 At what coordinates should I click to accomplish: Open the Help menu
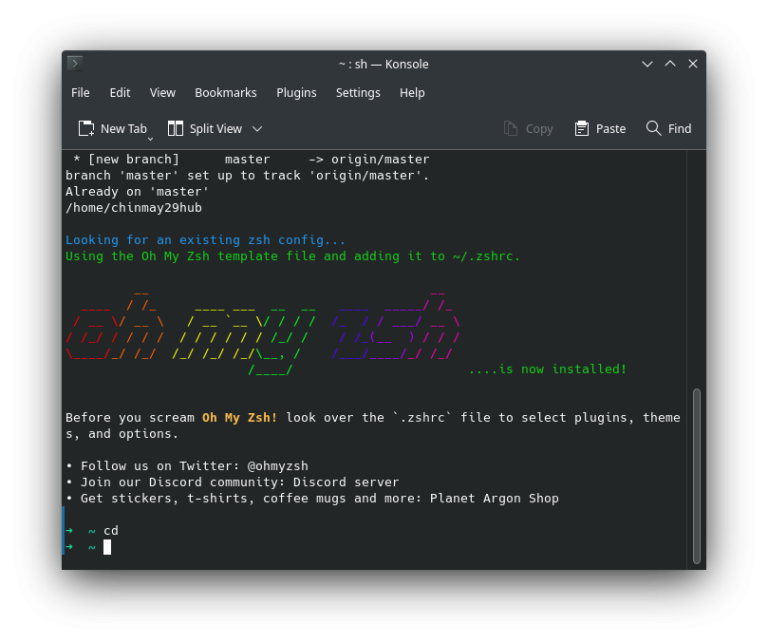[x=412, y=93]
